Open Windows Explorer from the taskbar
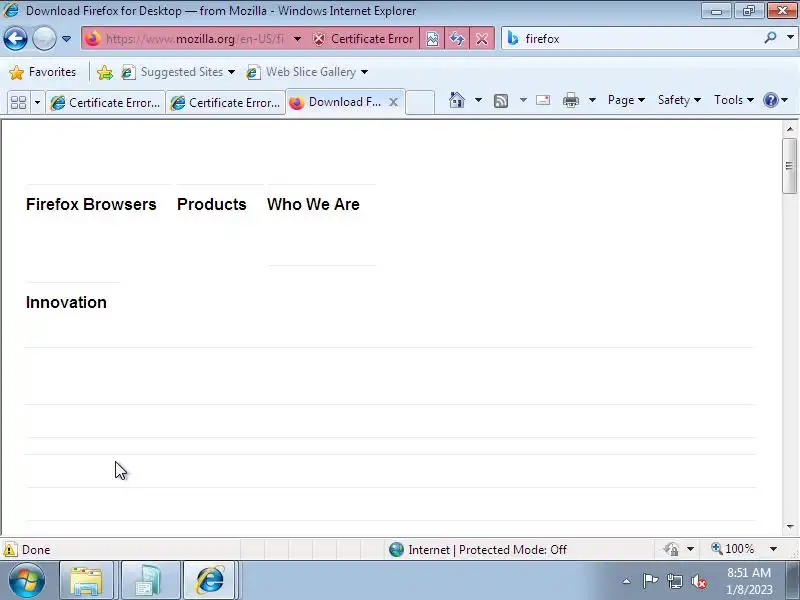The image size is (800, 600). (x=86, y=581)
